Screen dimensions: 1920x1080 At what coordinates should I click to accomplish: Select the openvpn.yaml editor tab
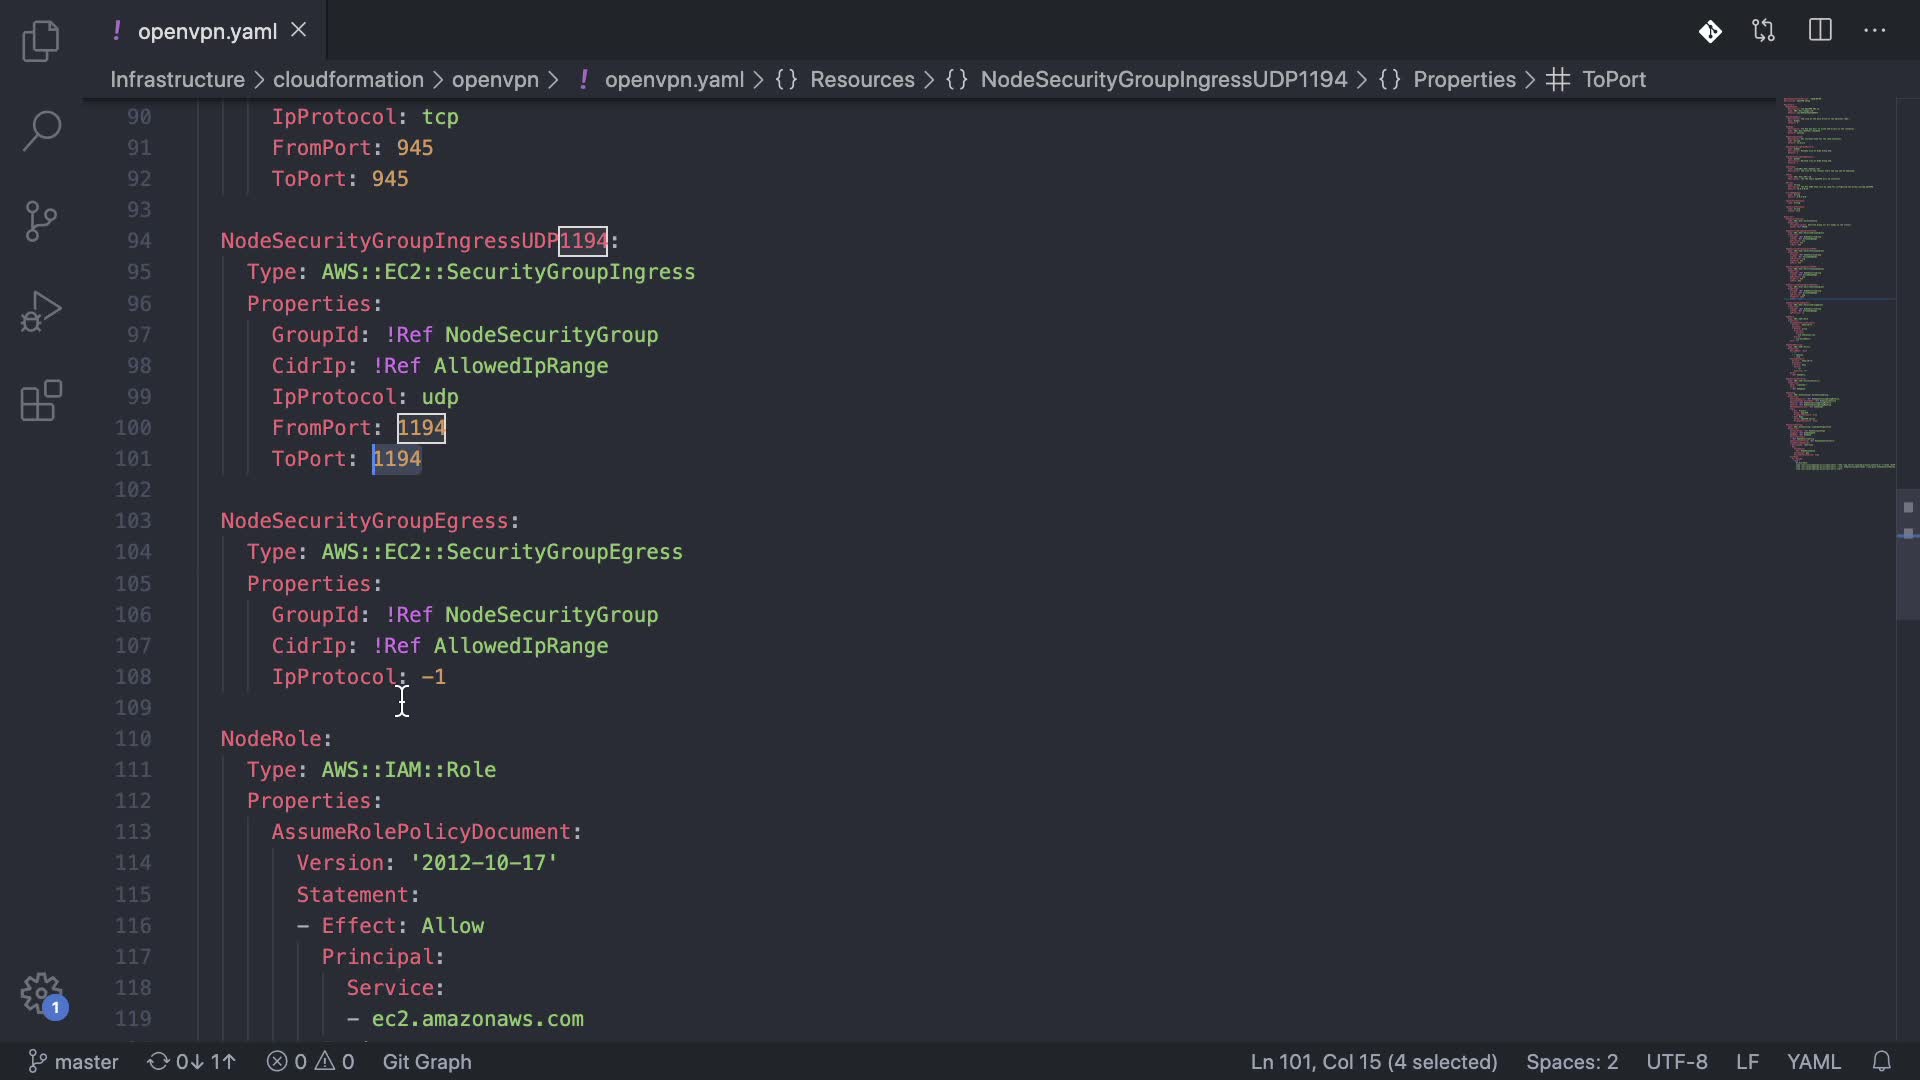(x=207, y=31)
